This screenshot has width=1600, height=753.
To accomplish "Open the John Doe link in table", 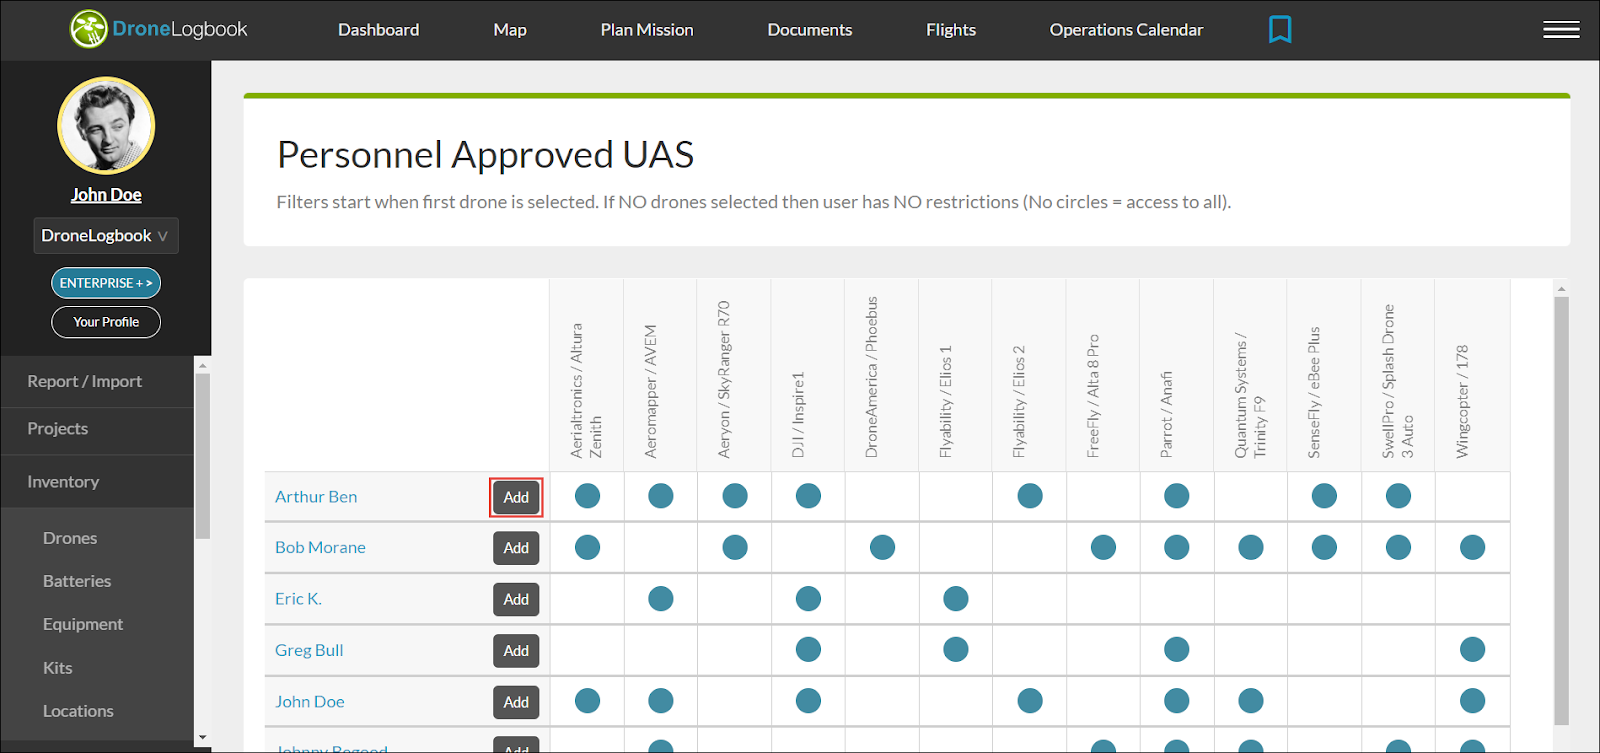I will coord(310,702).
